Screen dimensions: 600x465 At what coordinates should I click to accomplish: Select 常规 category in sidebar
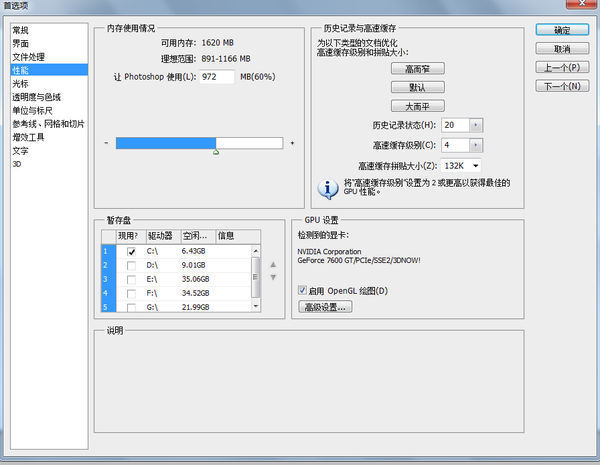[x=49, y=30]
